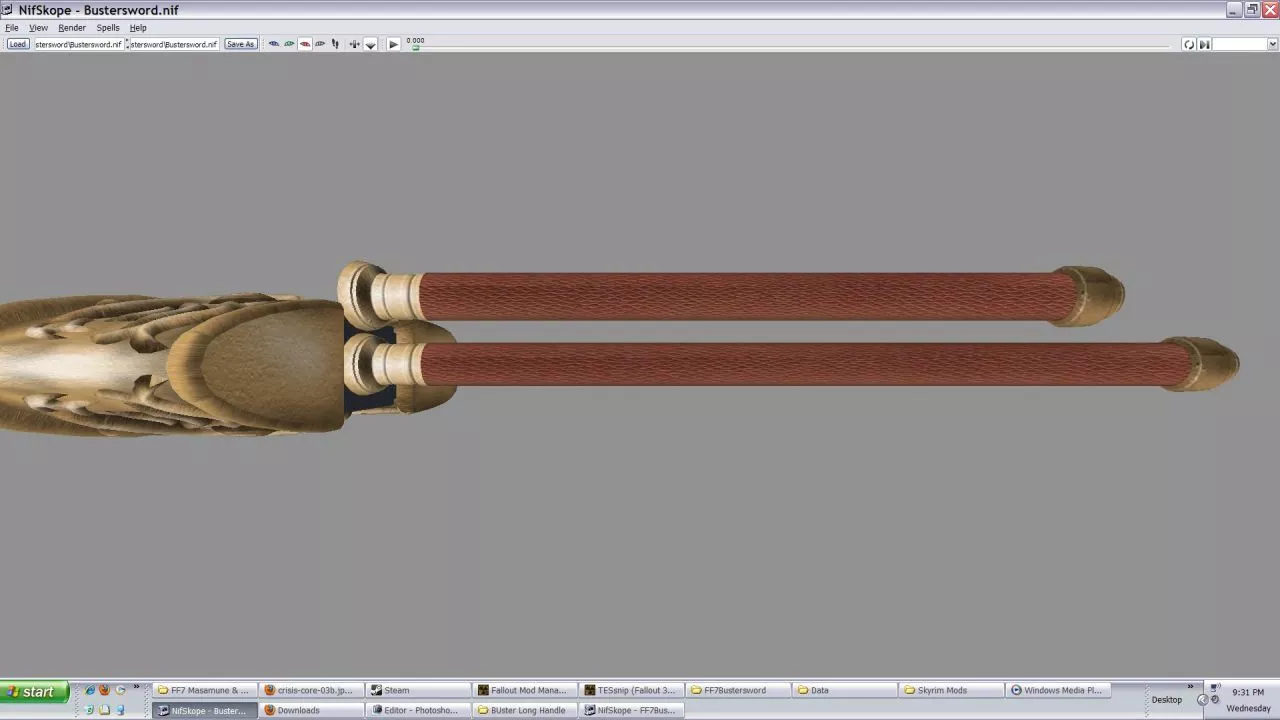
Task: Toggle the switch animation icon
Action: pos(1204,44)
